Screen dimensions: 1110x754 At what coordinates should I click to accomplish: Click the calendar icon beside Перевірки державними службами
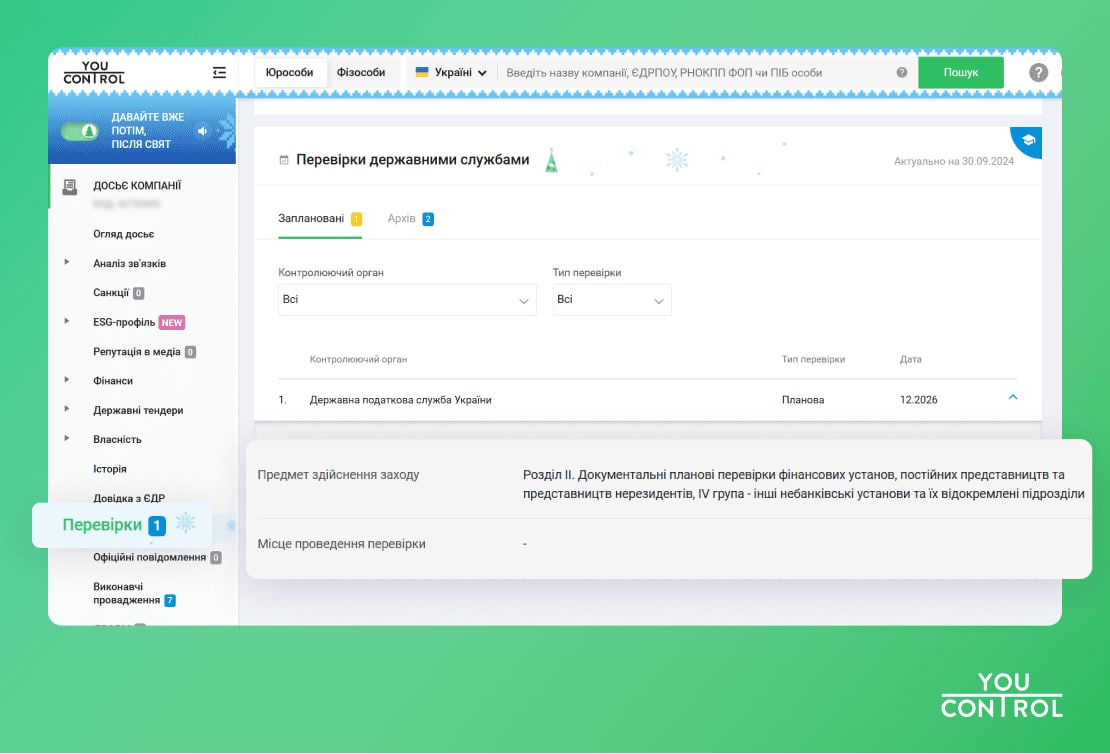286,159
